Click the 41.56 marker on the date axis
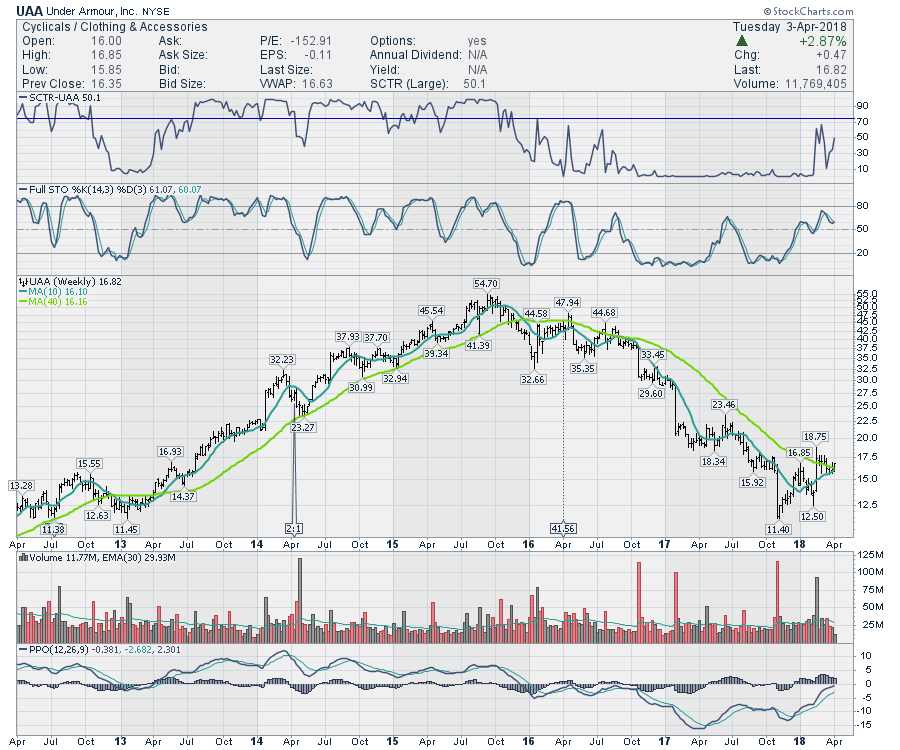 562,529
